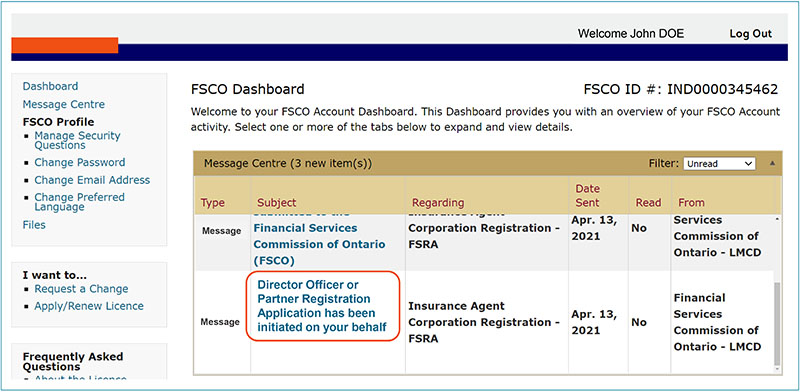Screen dimensions: 800x392
Task: Open the Dashboard sidebar link
Action: (51, 86)
